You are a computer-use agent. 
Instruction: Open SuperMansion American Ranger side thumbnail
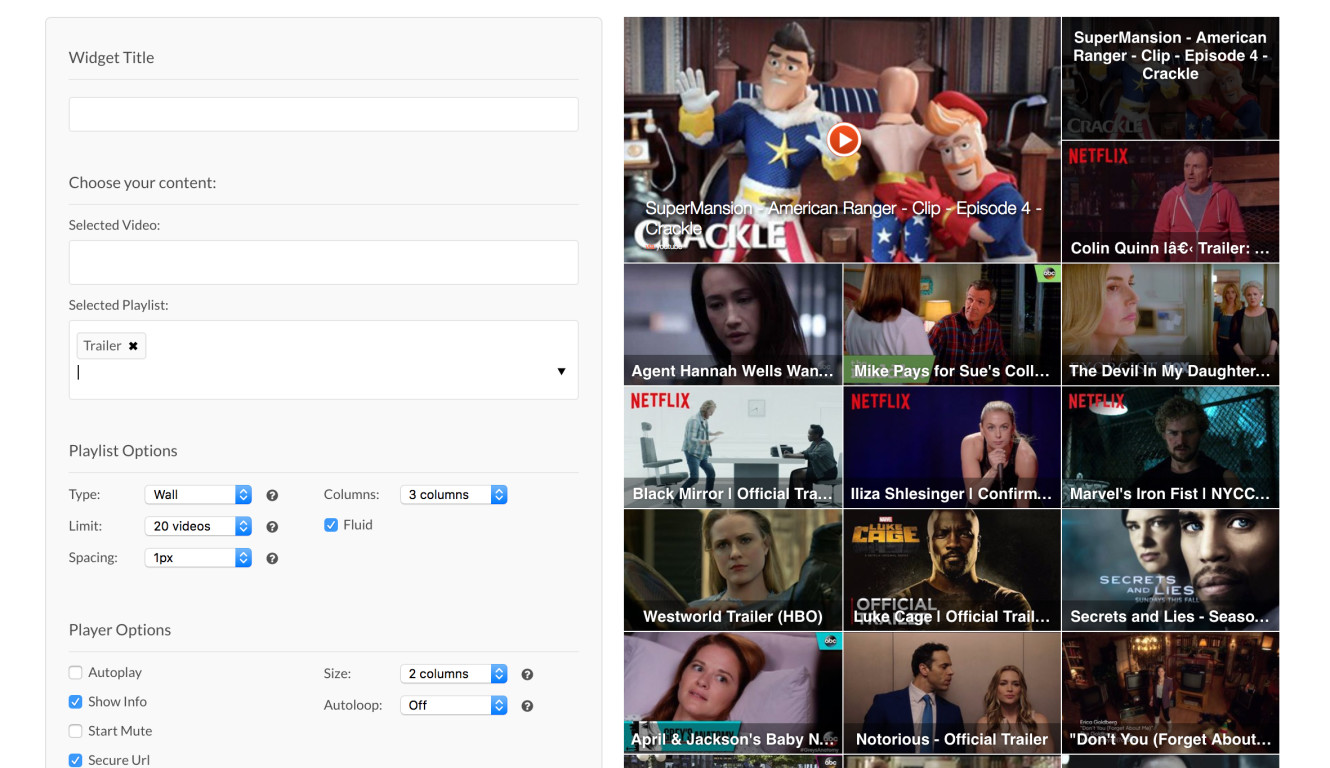(x=1170, y=78)
